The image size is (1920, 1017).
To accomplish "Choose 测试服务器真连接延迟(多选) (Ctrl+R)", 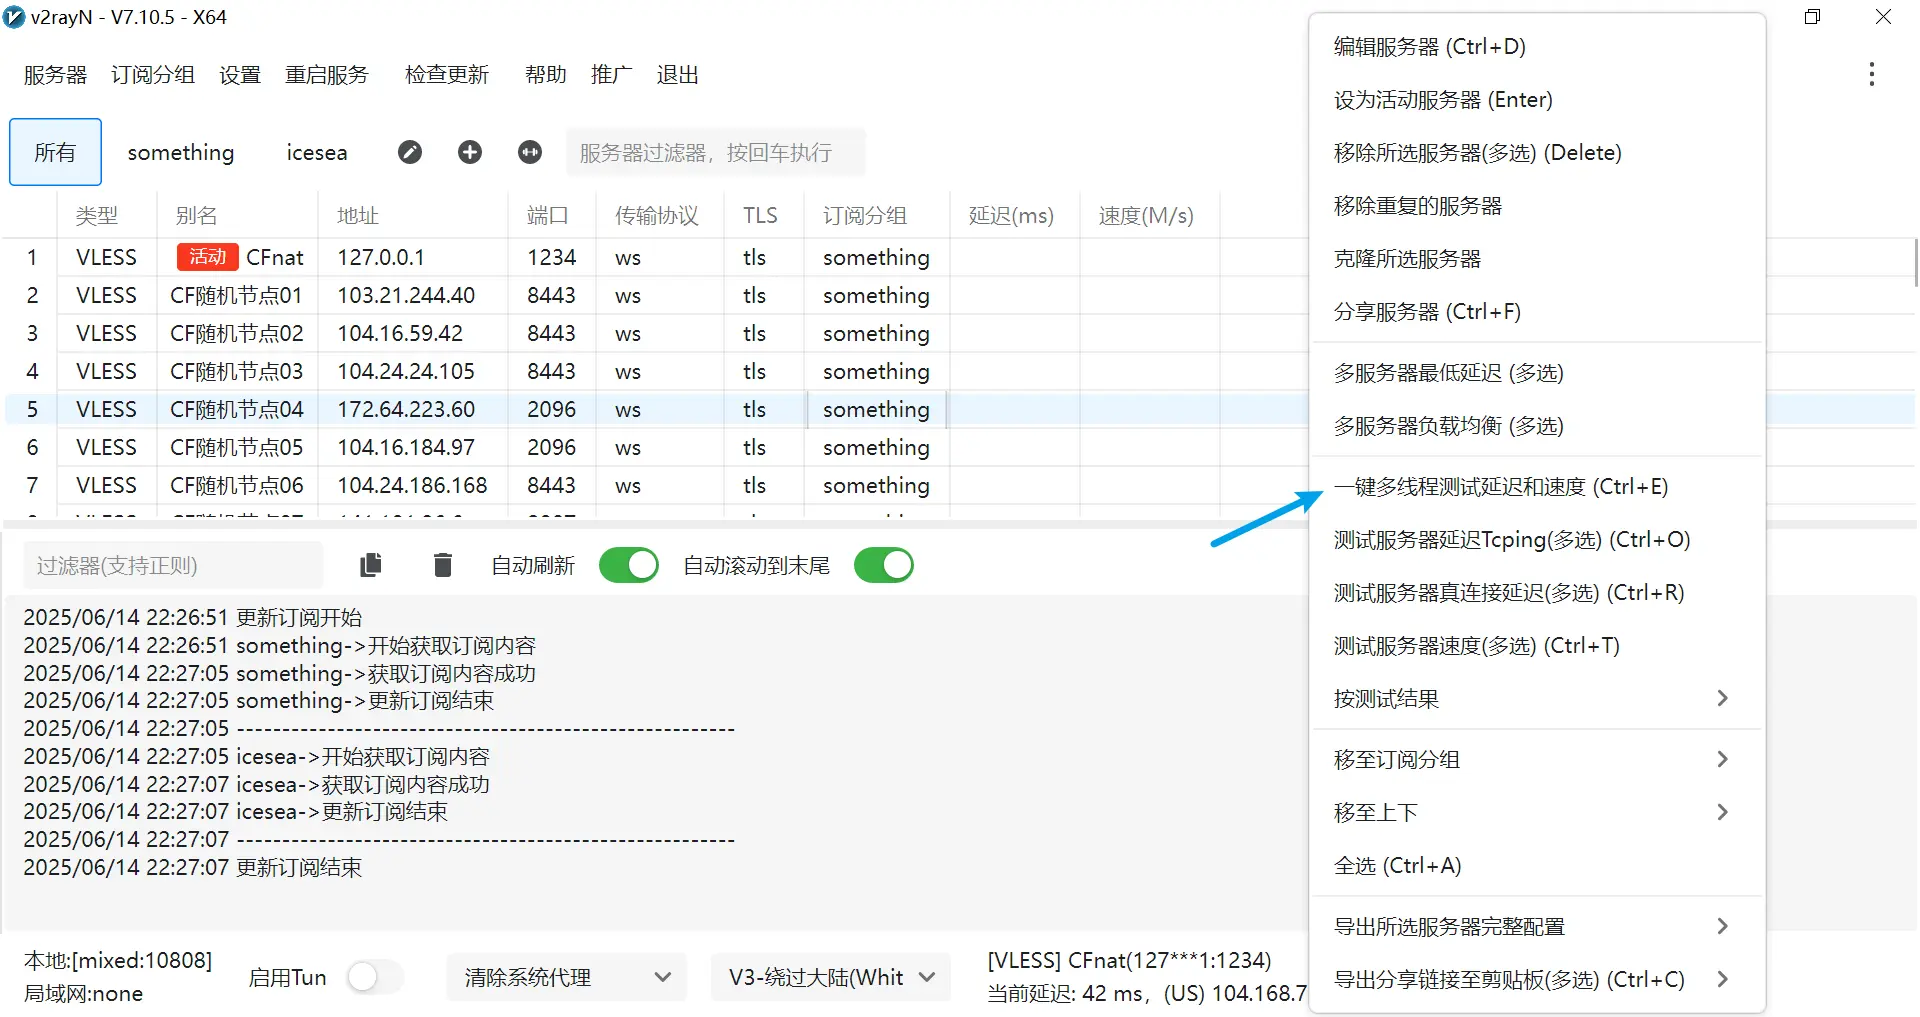I will [x=1537, y=592].
